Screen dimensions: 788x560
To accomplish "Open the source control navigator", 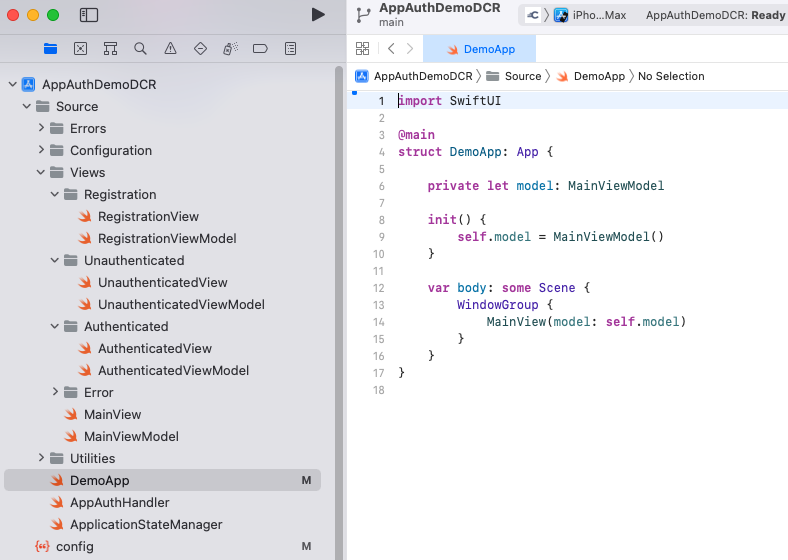I will [80, 49].
